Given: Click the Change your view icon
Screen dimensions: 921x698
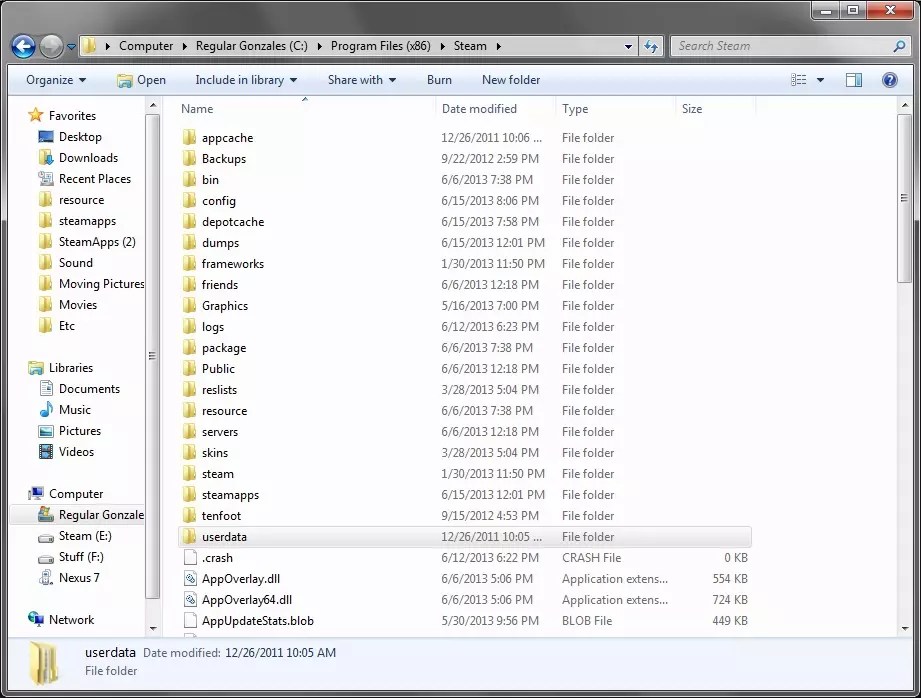Looking at the screenshot, I should (x=801, y=80).
